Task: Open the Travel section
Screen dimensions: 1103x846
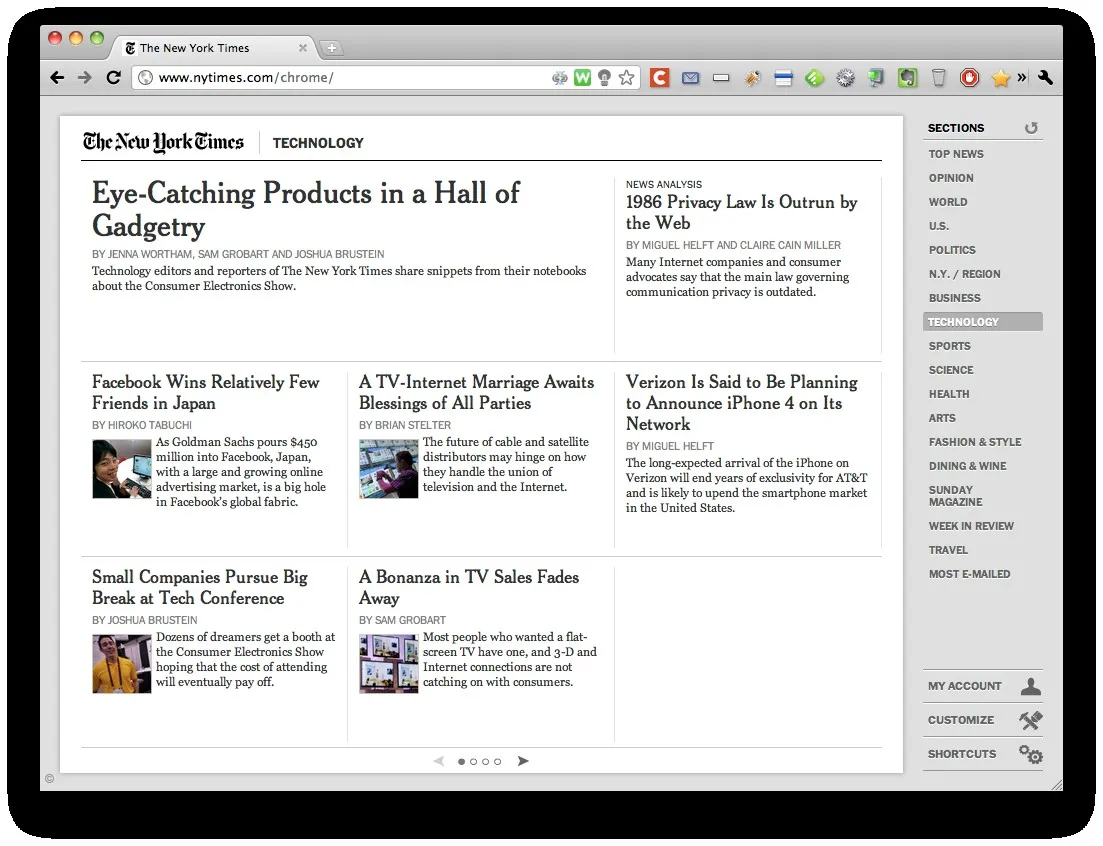Action: pos(948,550)
